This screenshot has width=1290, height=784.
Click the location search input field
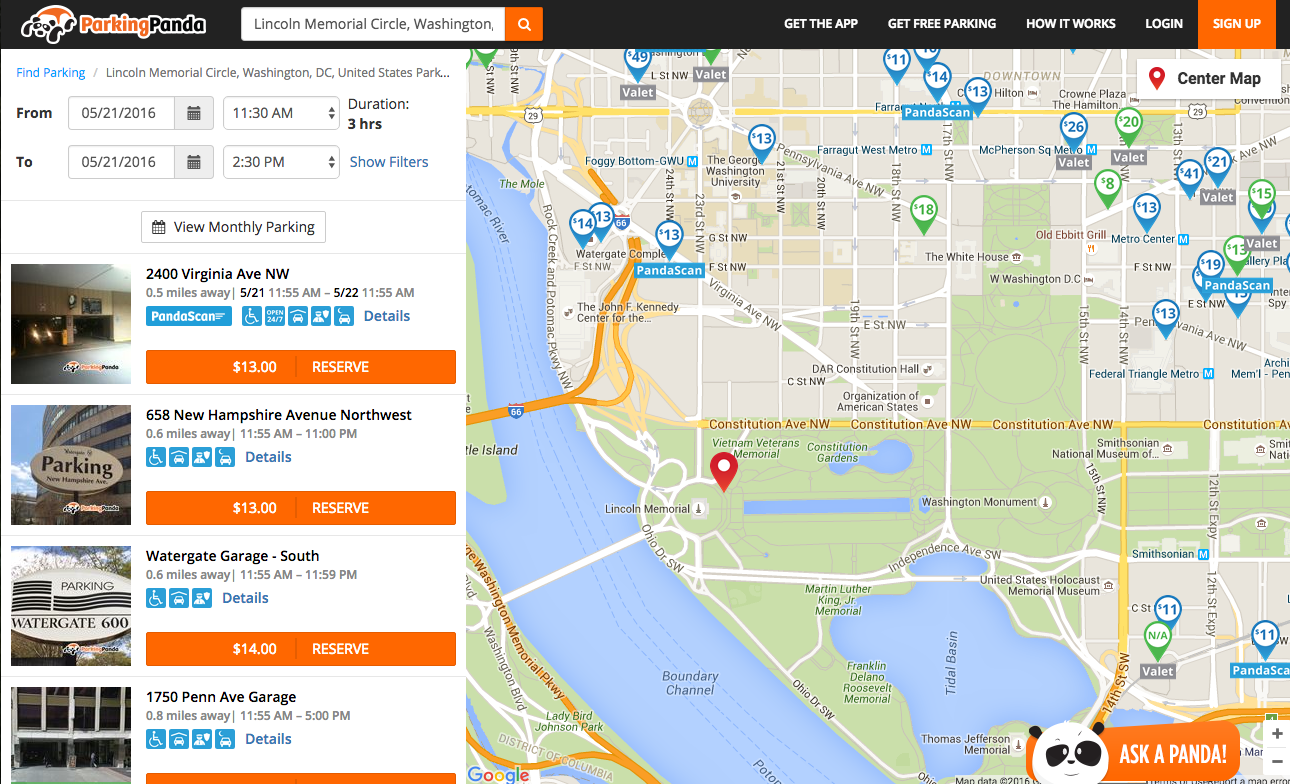pyautogui.click(x=373, y=24)
